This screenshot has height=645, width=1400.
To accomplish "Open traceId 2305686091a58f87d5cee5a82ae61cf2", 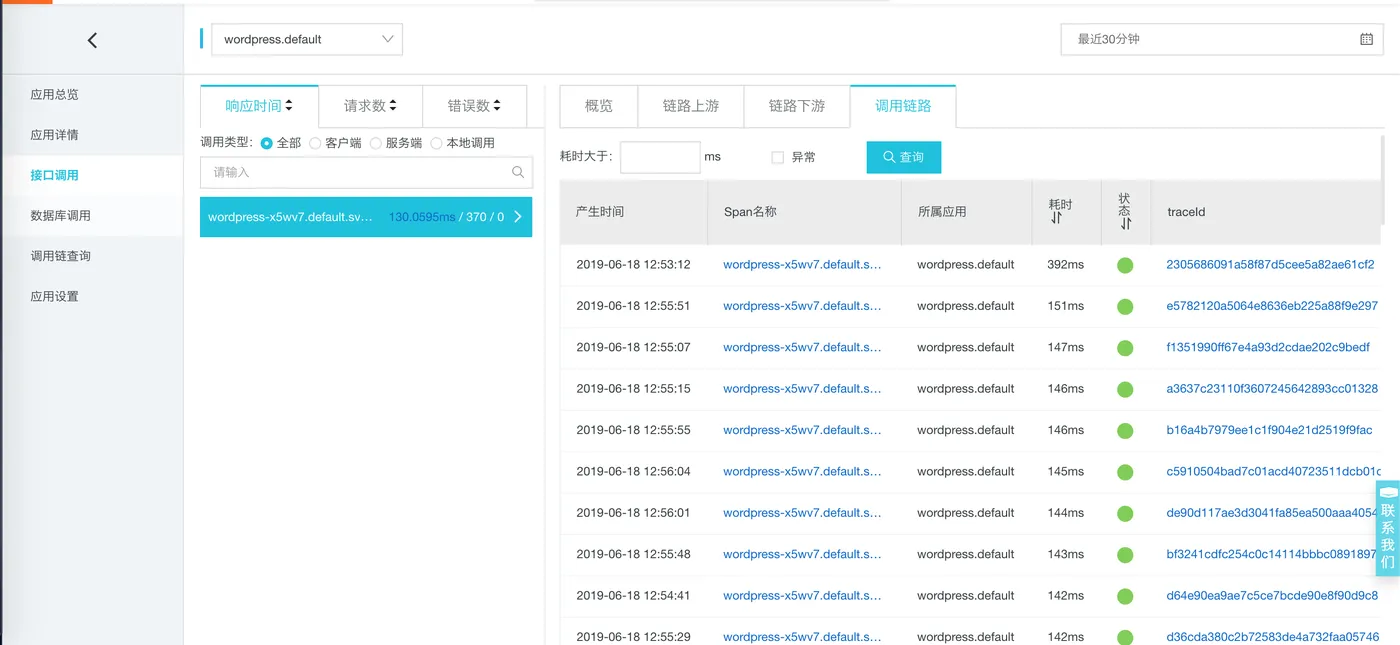I will click(x=1270, y=265).
